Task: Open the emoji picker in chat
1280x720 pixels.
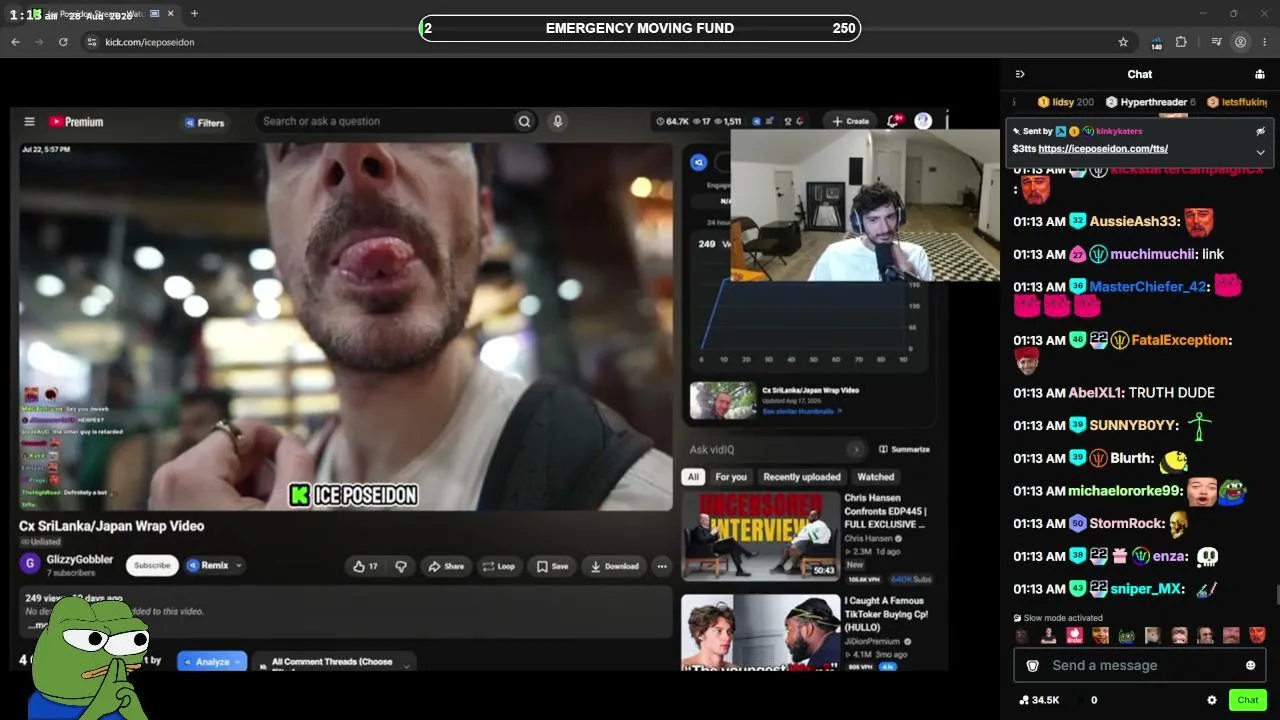Action: pyautogui.click(x=1250, y=665)
